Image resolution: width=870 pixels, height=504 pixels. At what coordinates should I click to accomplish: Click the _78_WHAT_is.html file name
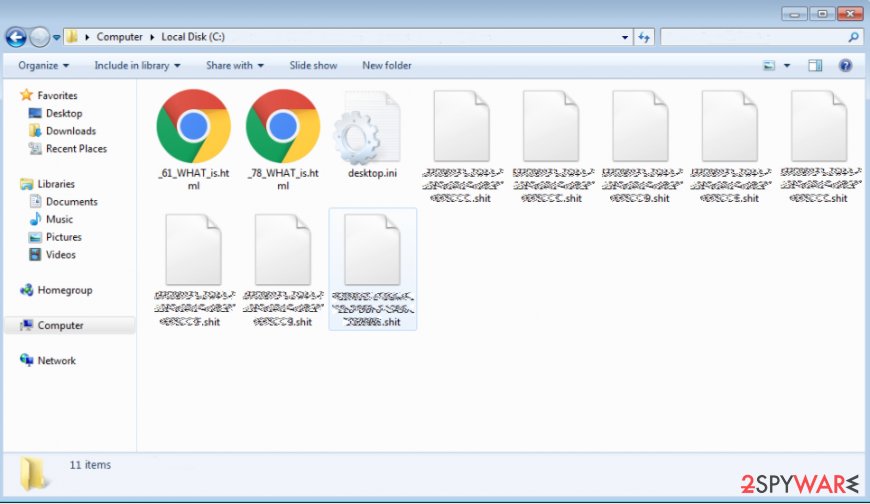pos(283,179)
